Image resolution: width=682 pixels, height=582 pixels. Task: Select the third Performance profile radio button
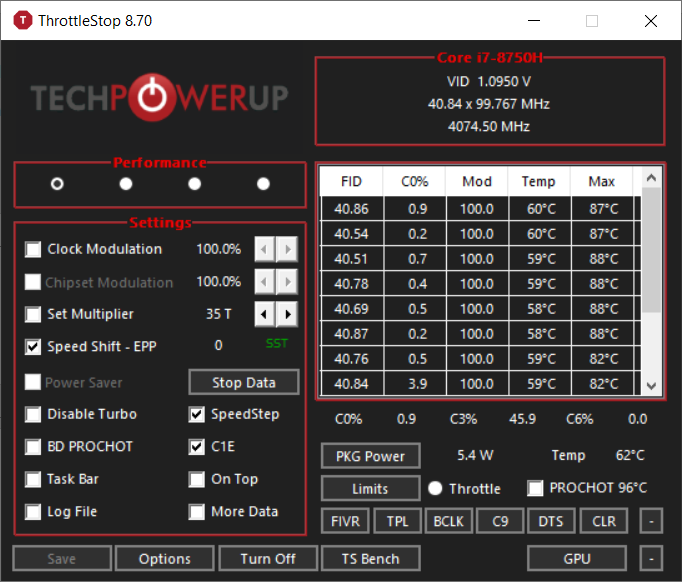[x=194, y=184]
